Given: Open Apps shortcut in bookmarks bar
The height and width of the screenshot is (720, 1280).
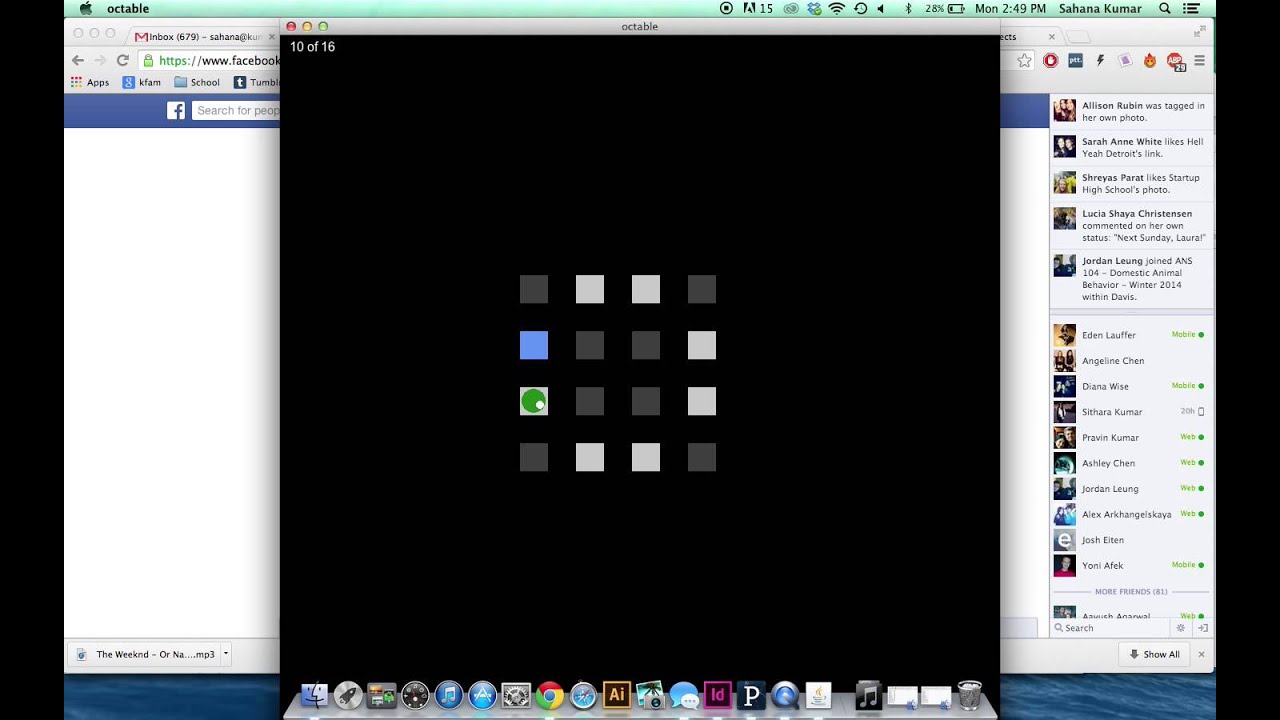Looking at the screenshot, I should point(90,82).
